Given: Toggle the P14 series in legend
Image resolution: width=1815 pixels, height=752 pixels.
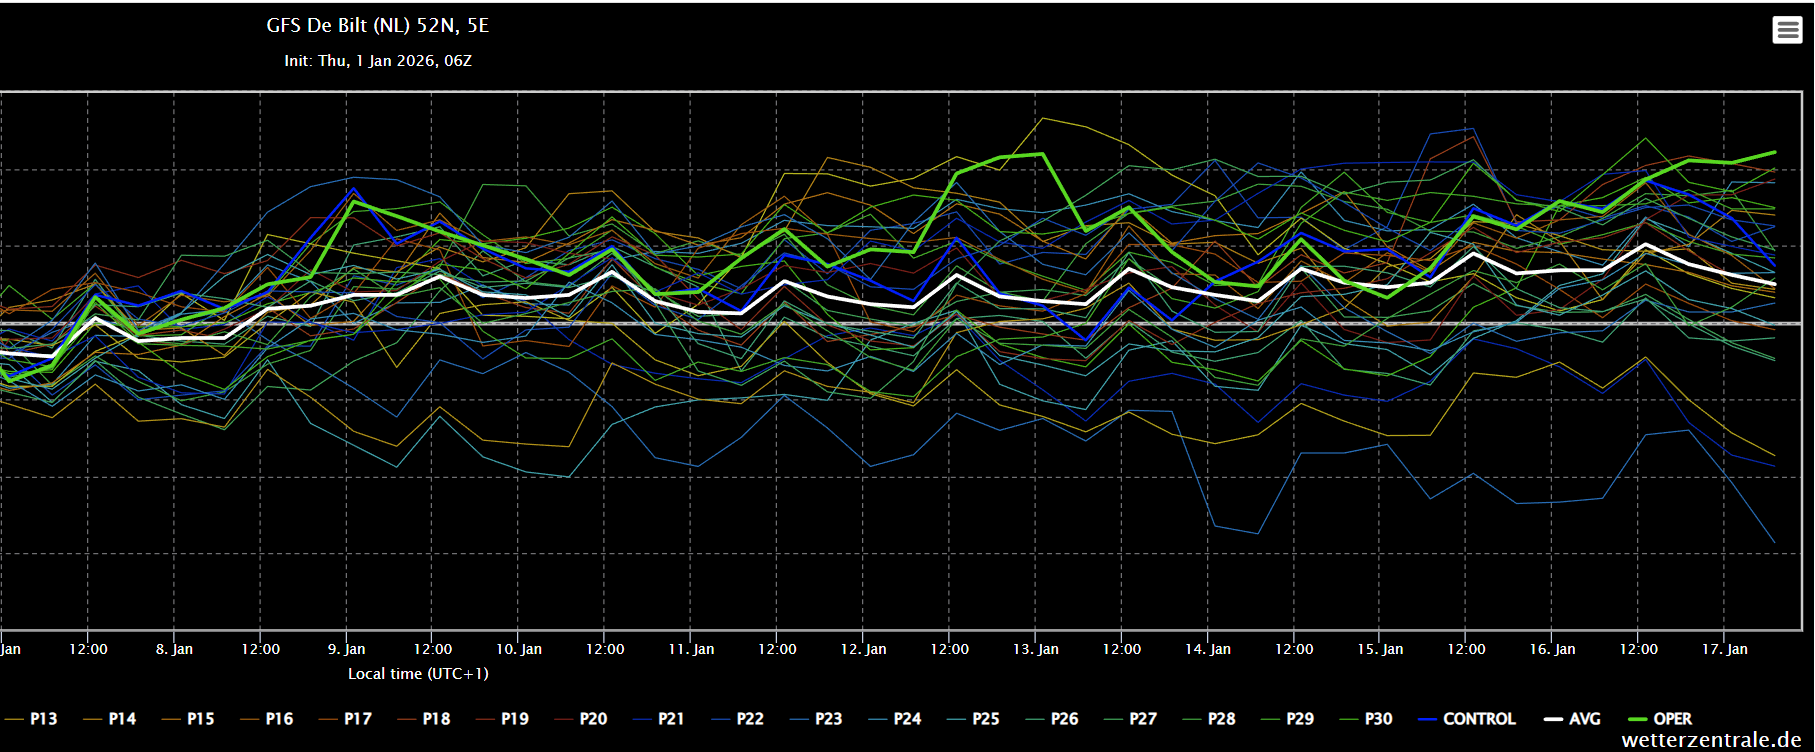Looking at the screenshot, I should click(110, 719).
